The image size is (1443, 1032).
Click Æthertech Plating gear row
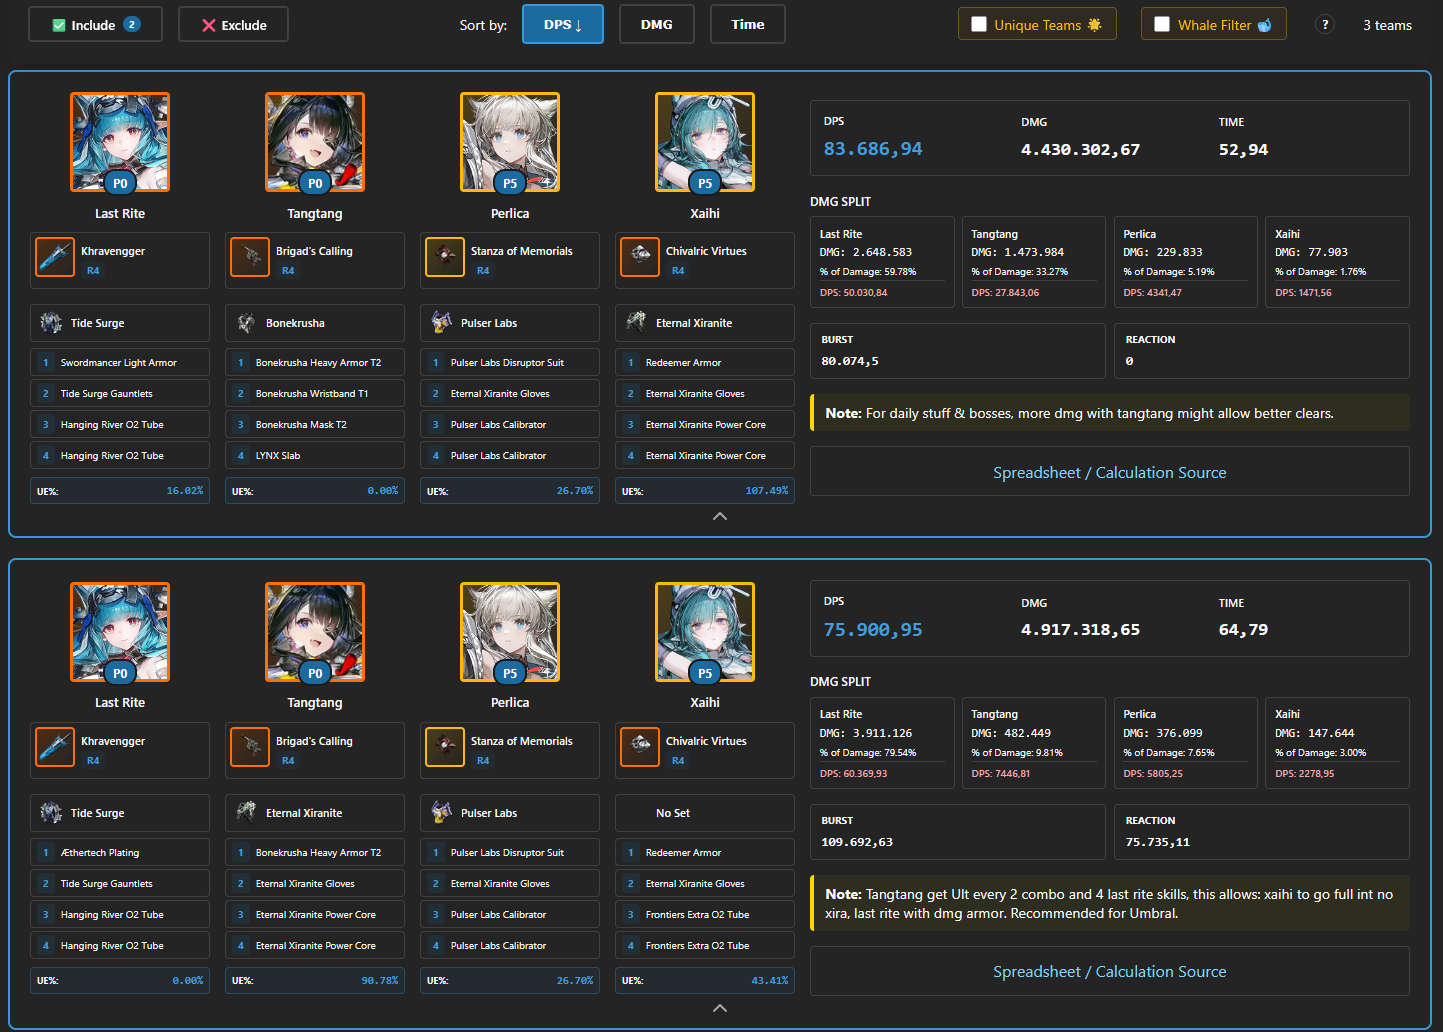coord(120,852)
